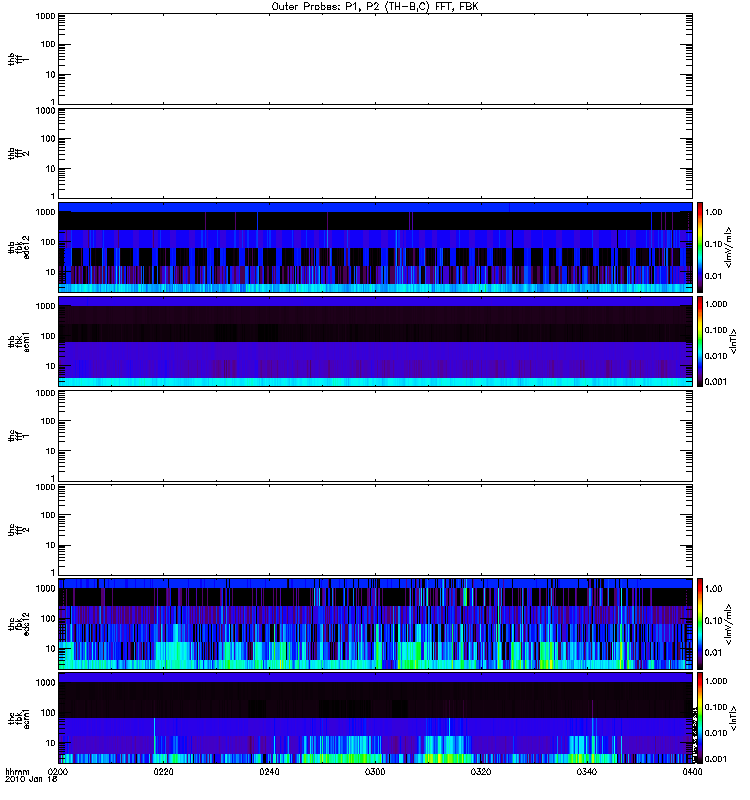Select the 0340 time axis label

[587, 772]
